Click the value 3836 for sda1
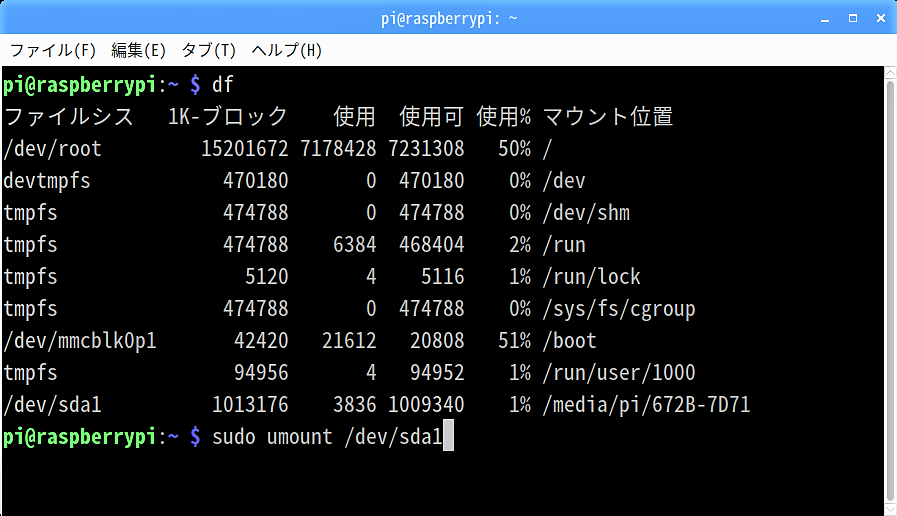Image resolution: width=897 pixels, height=516 pixels. [355, 405]
